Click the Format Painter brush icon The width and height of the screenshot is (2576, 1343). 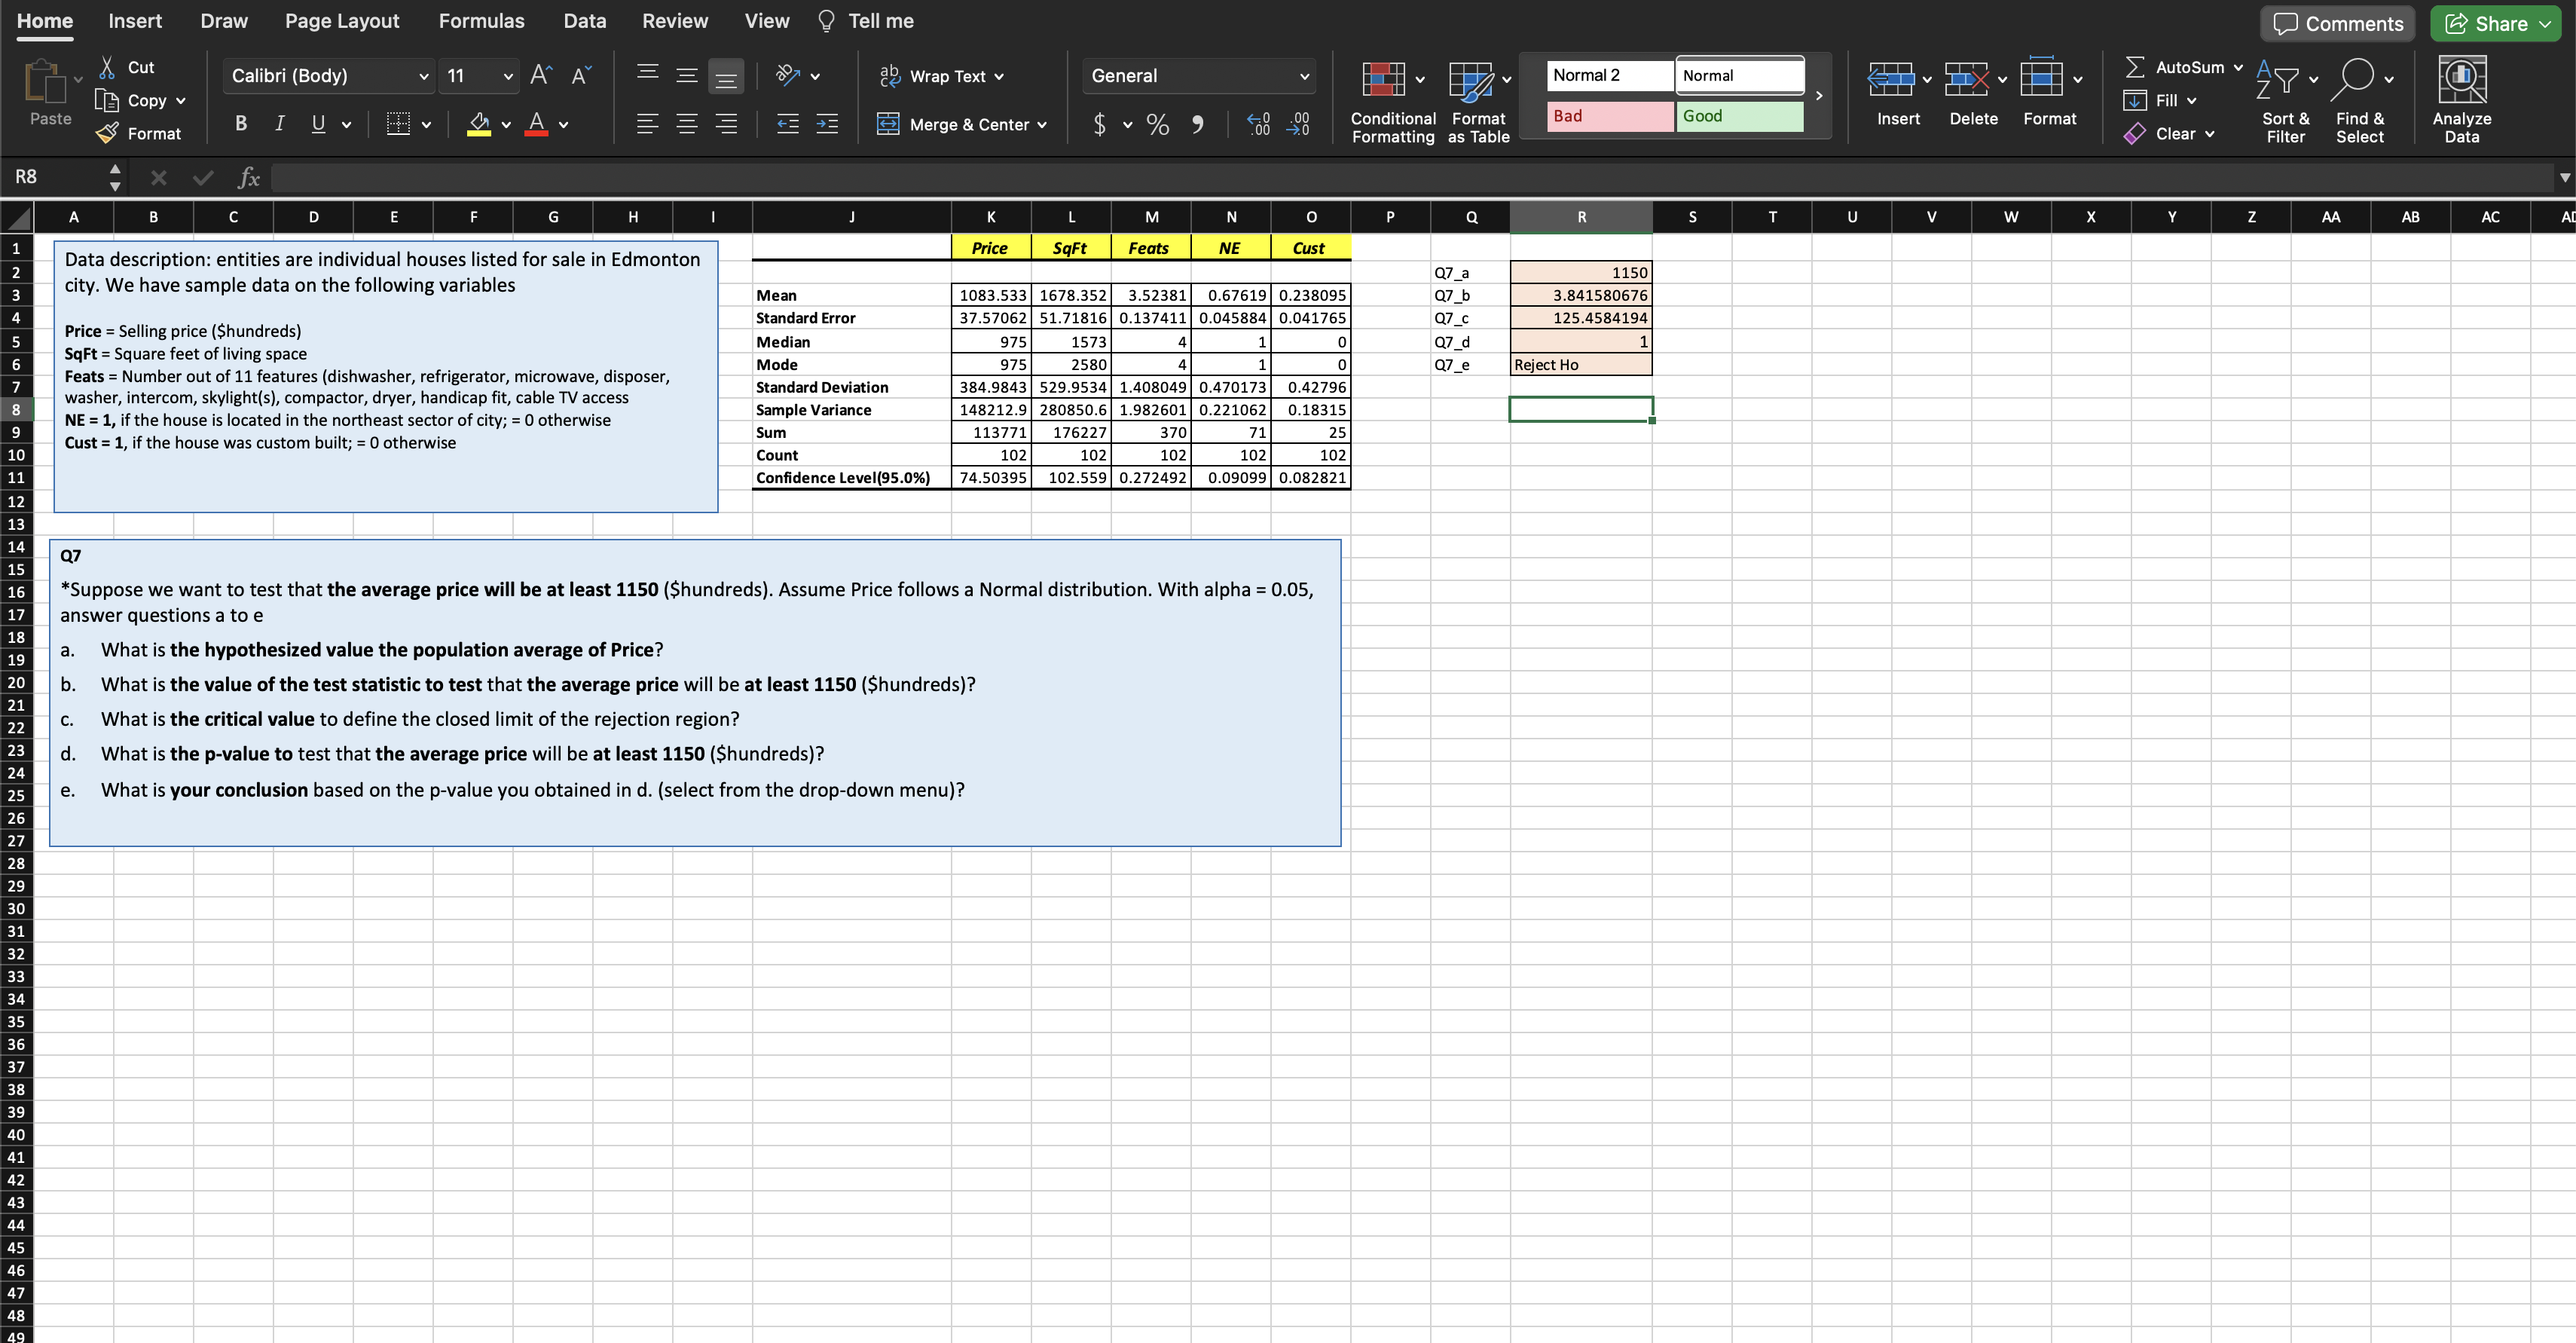point(108,133)
